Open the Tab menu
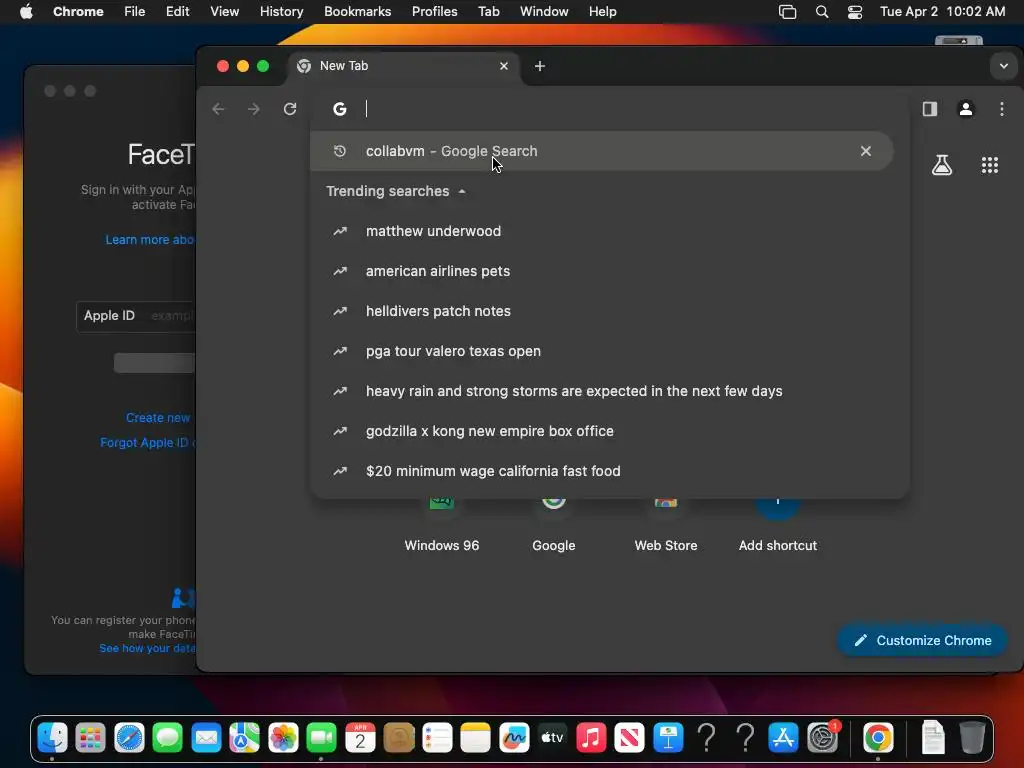The height and width of the screenshot is (768, 1024). click(488, 12)
